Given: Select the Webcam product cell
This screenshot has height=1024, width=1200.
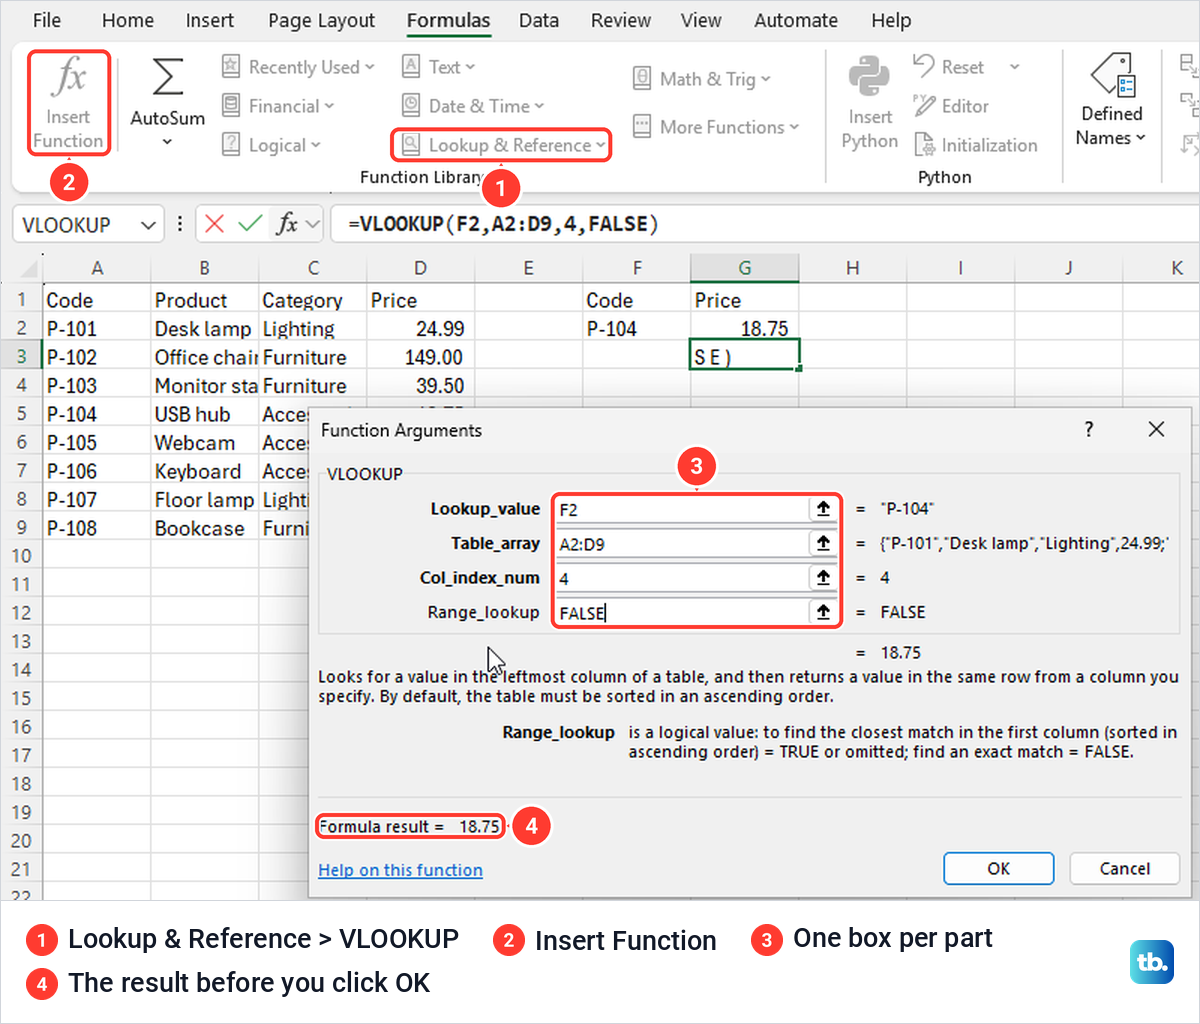Looking at the screenshot, I should click(x=204, y=442).
